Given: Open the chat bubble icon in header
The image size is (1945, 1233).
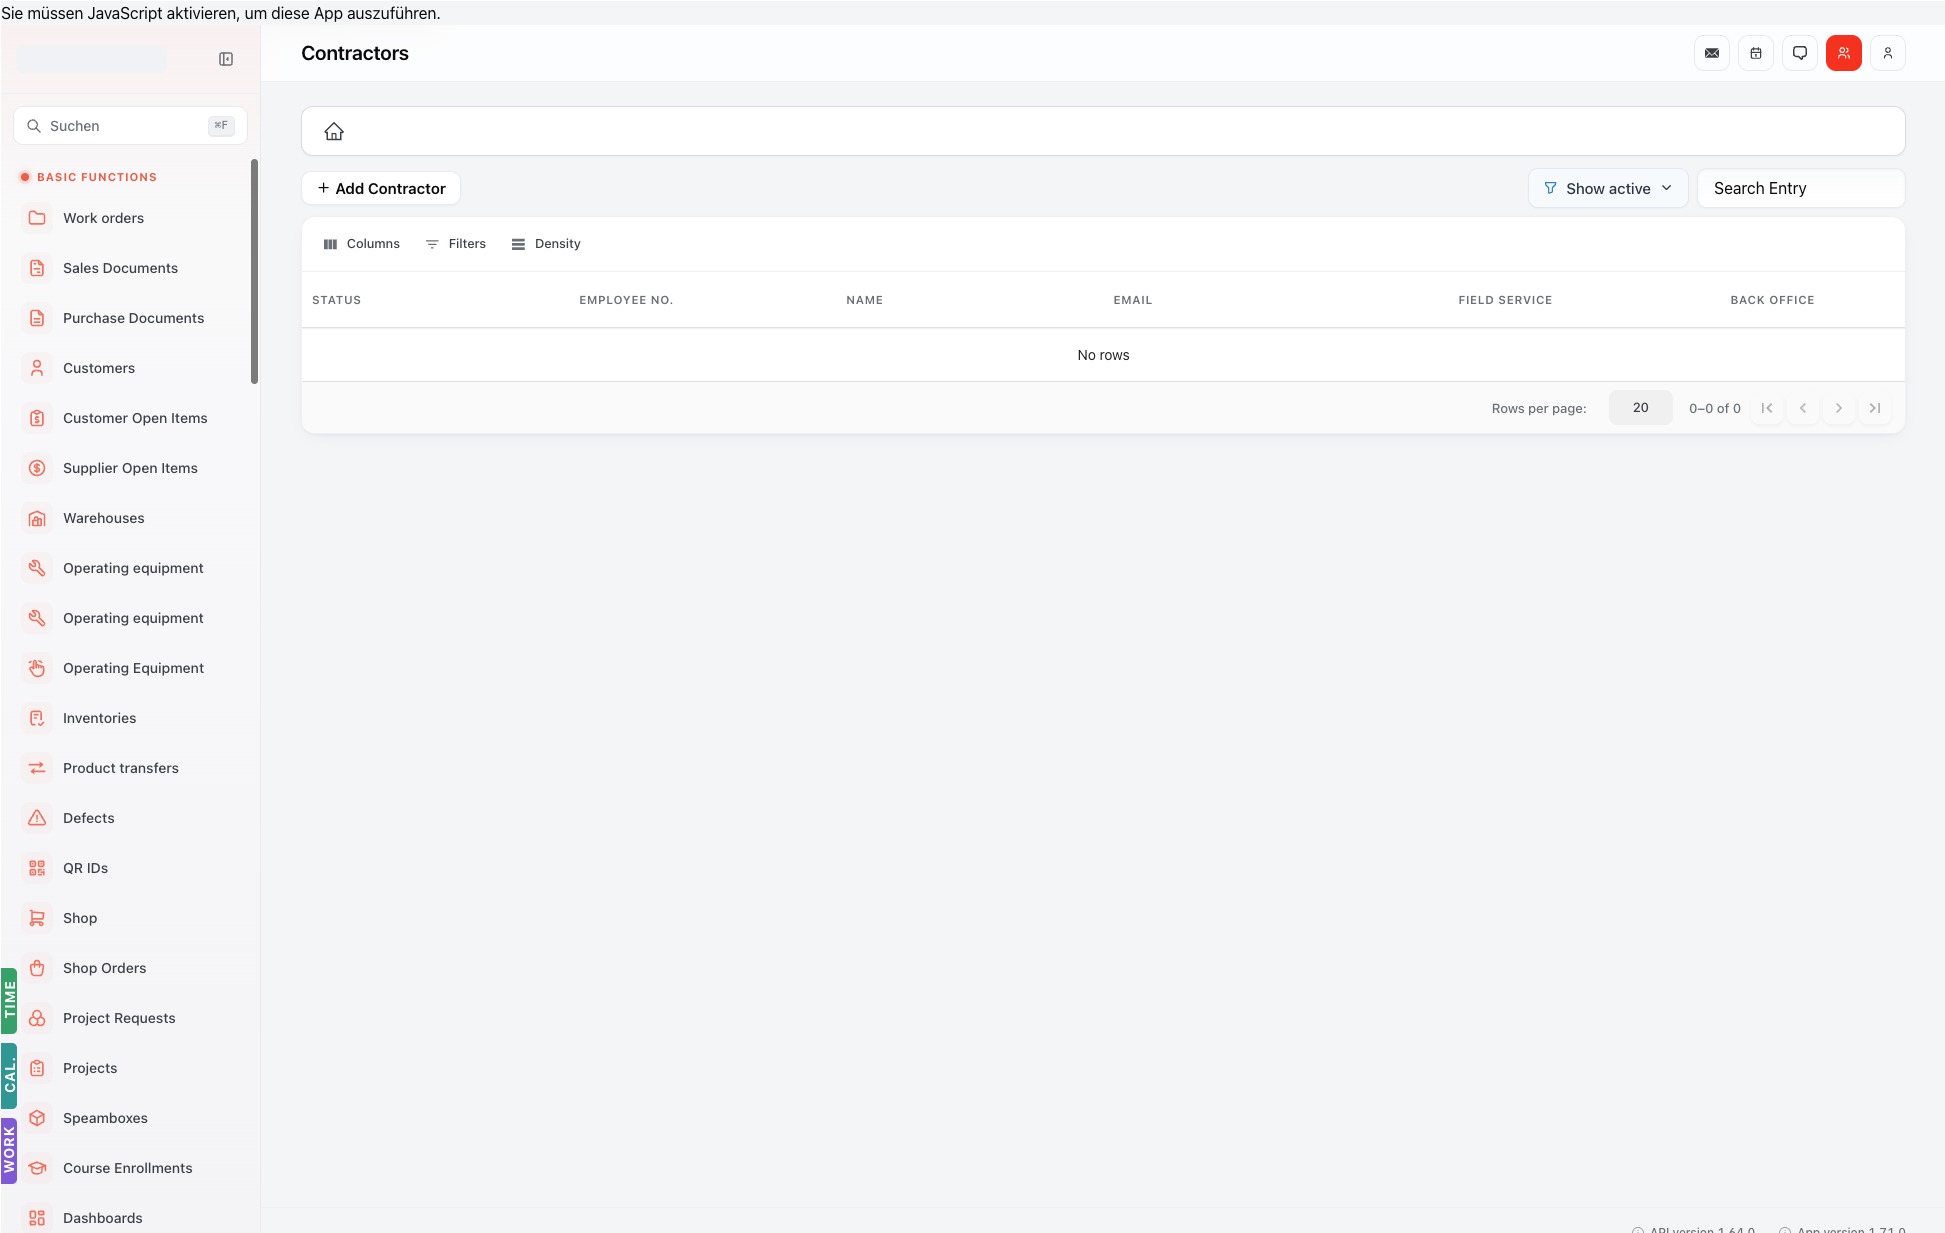Looking at the screenshot, I should tap(1800, 53).
